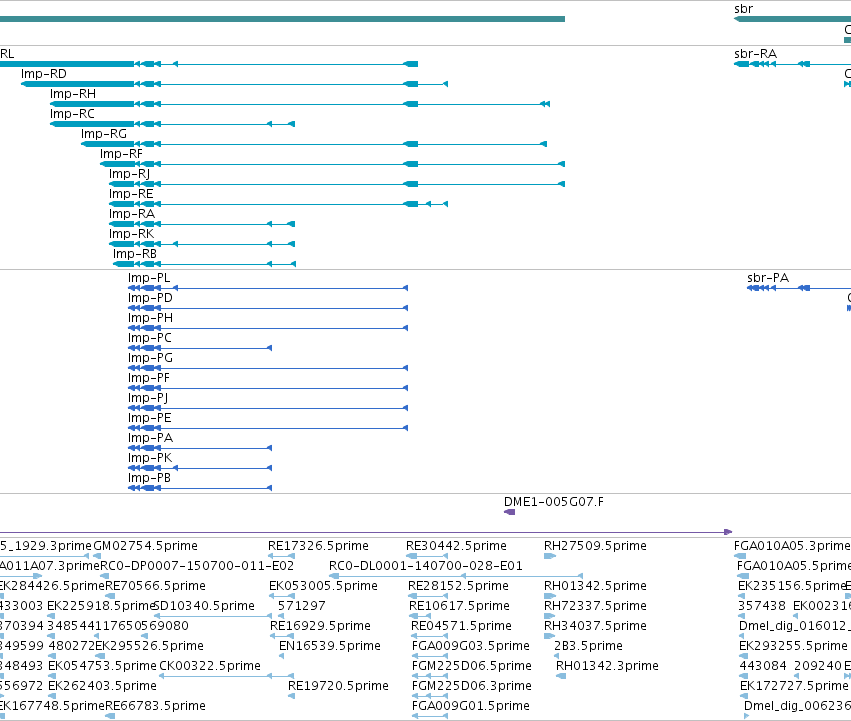This screenshot has width=851, height=721.
Task: Select the Imp-RB transcript label
Action: (135, 254)
